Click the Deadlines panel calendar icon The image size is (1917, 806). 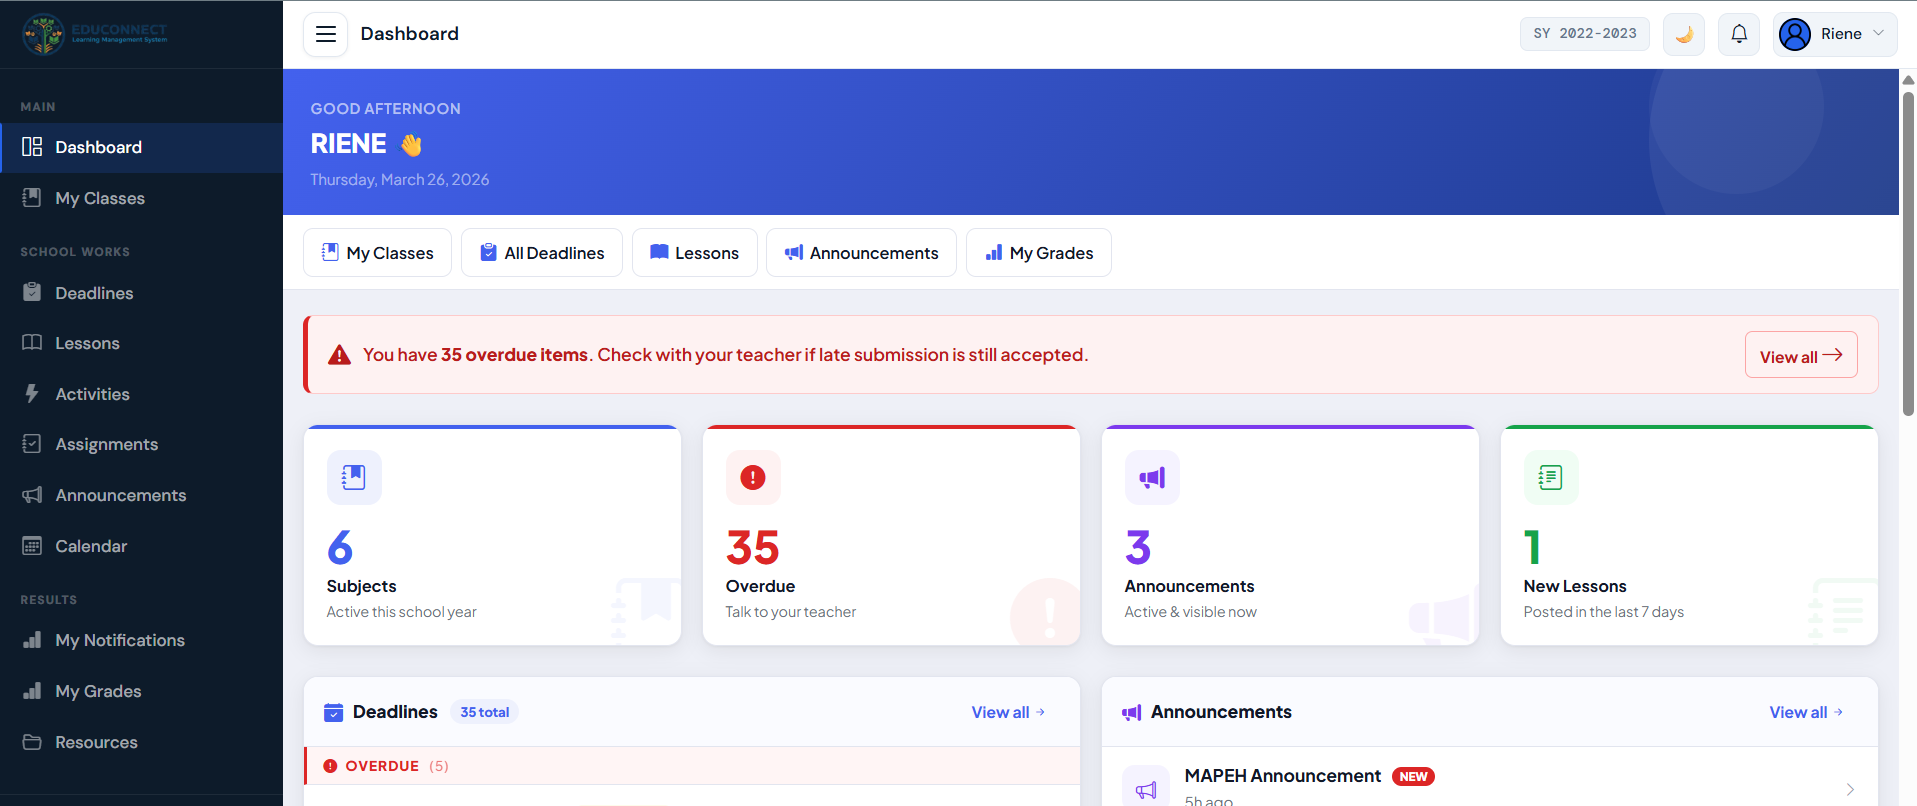click(x=334, y=712)
